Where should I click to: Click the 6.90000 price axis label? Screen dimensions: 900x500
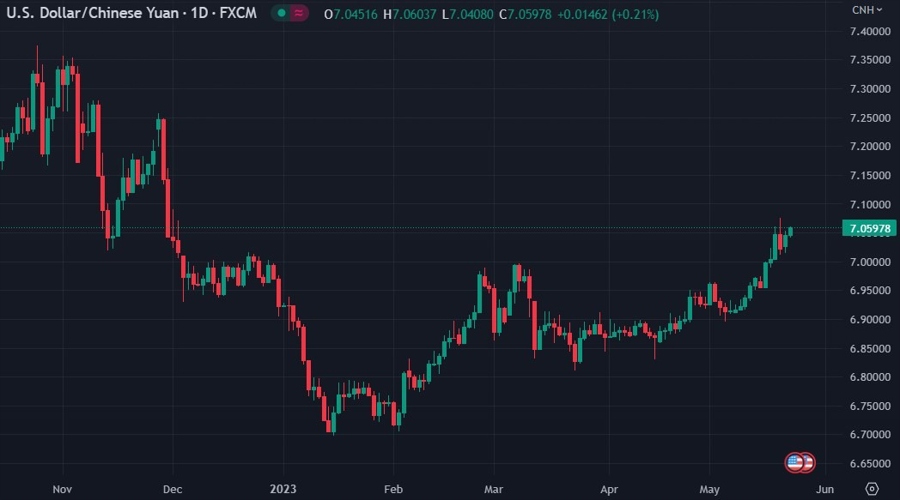tap(870, 319)
